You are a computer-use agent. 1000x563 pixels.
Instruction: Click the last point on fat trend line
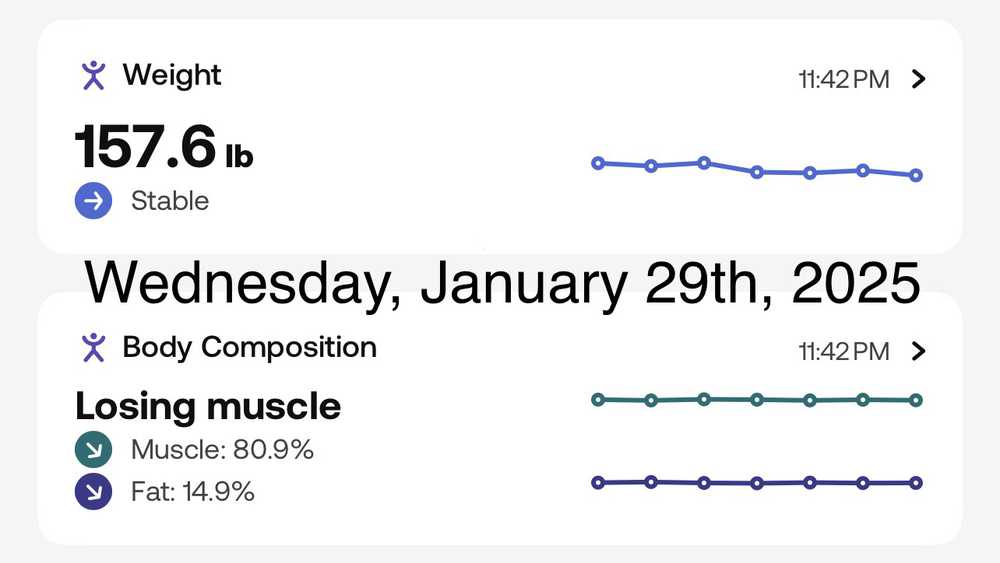(x=916, y=483)
